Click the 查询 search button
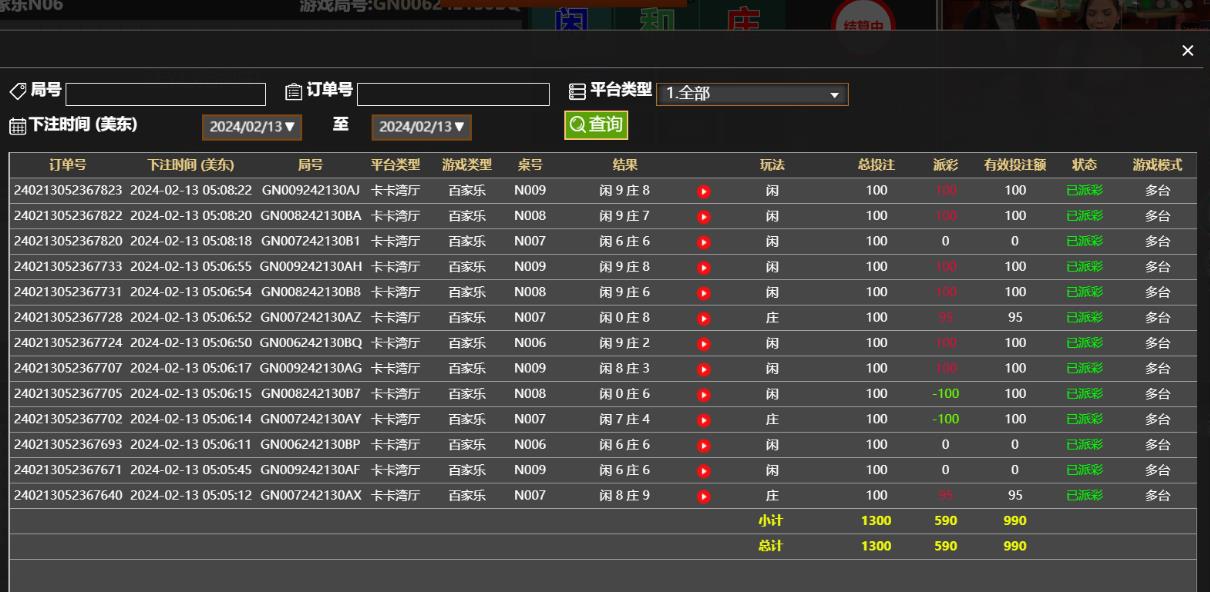The height and width of the screenshot is (592, 1210). (x=596, y=125)
